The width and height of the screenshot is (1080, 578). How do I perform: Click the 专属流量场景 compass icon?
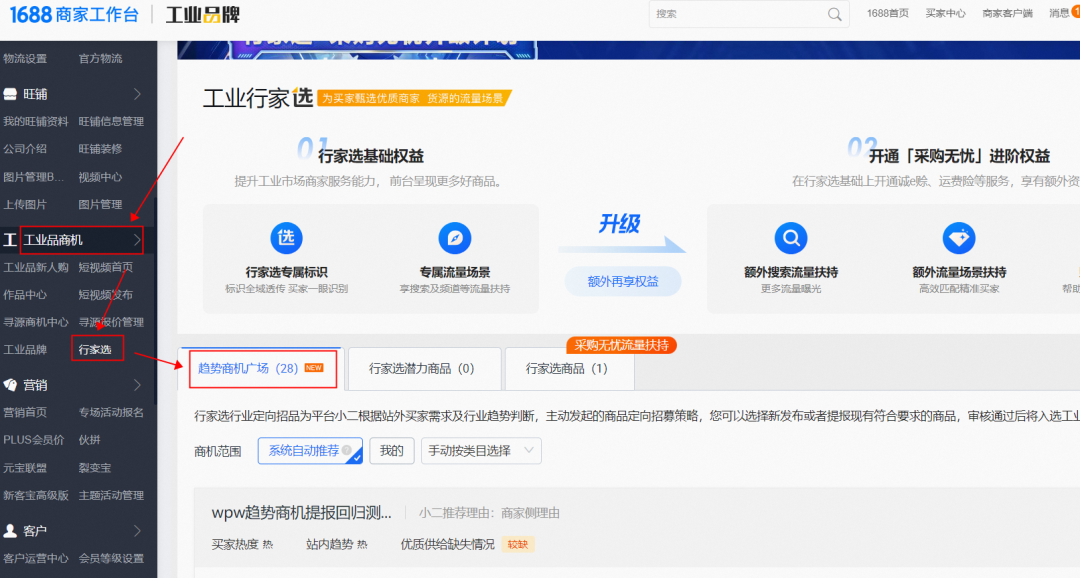point(455,239)
